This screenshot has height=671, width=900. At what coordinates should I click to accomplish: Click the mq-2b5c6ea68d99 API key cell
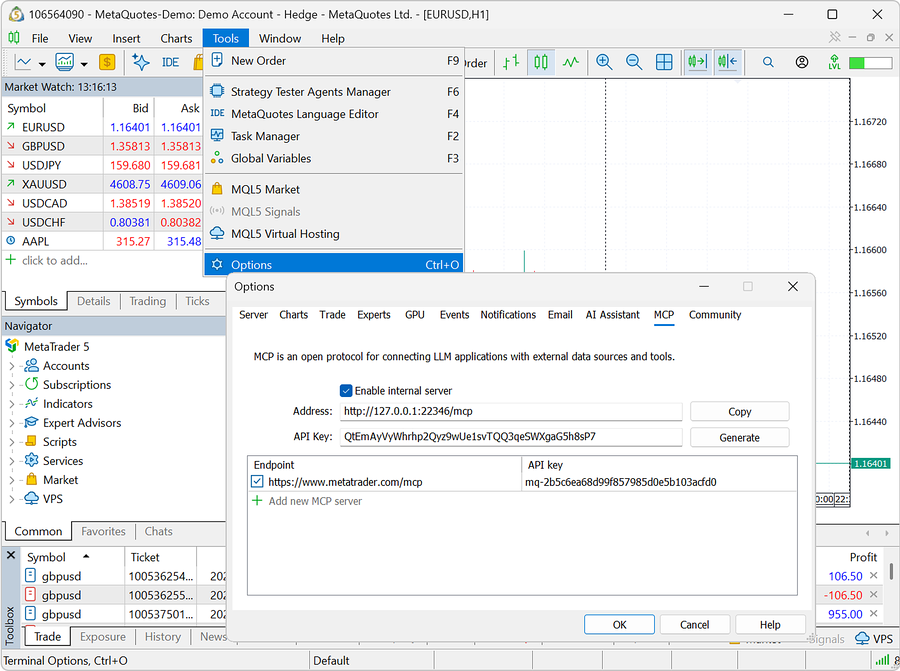(x=659, y=482)
